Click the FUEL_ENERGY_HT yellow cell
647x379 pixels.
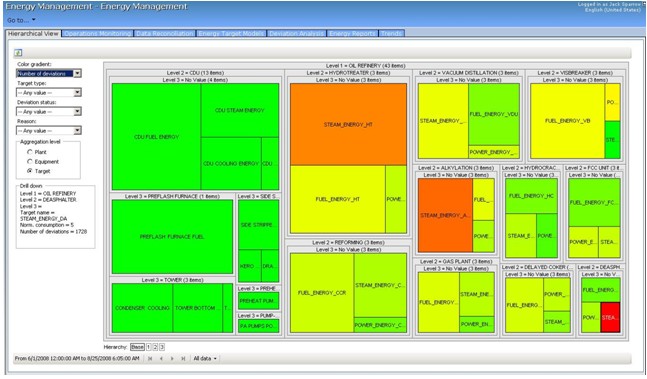tap(338, 199)
